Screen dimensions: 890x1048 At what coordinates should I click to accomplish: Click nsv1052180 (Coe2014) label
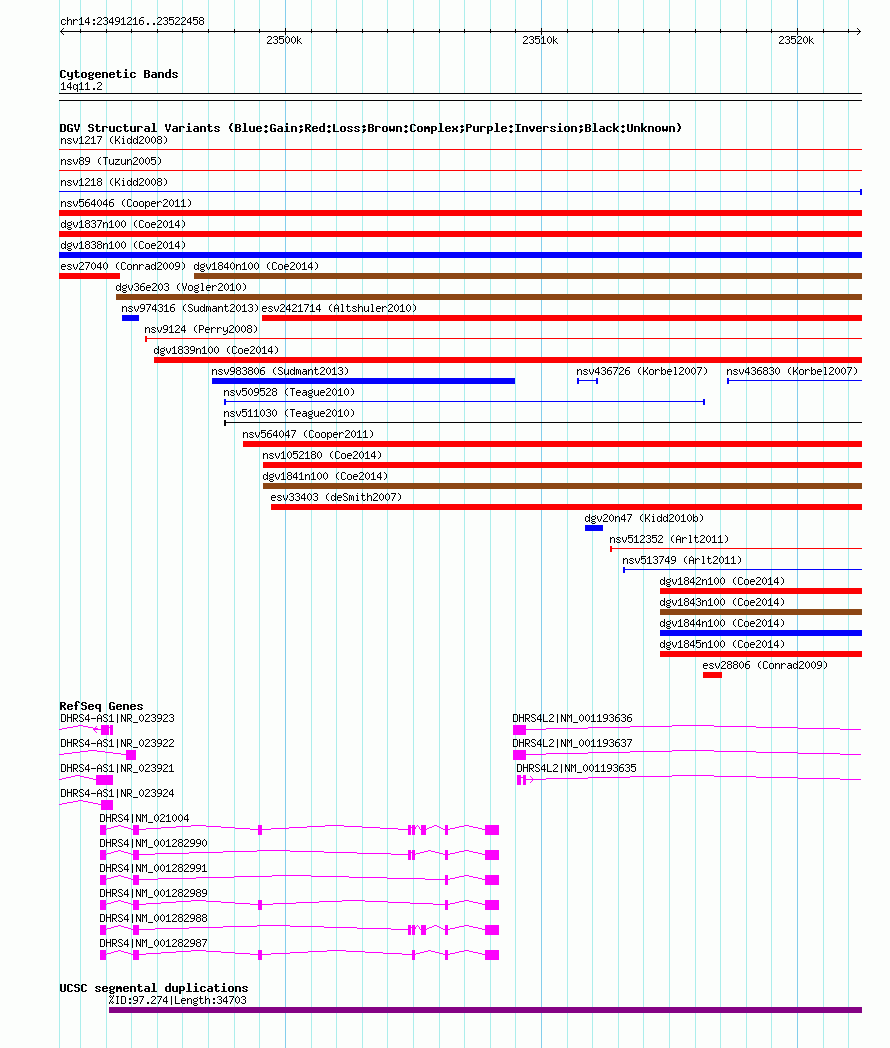[322, 455]
